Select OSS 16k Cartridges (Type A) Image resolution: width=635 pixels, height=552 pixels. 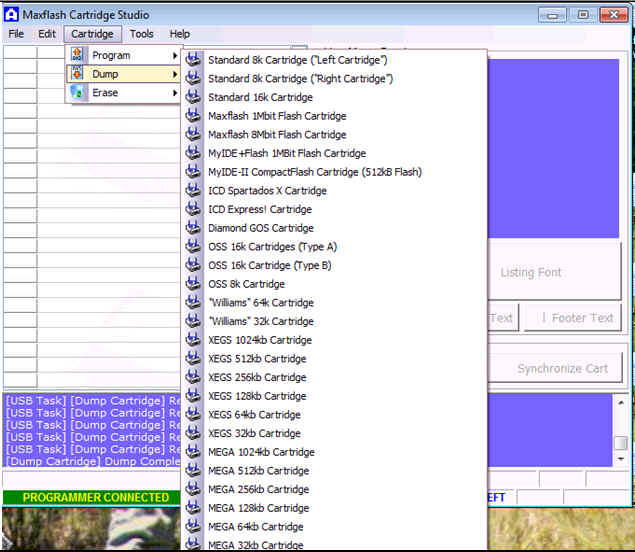tap(272, 247)
